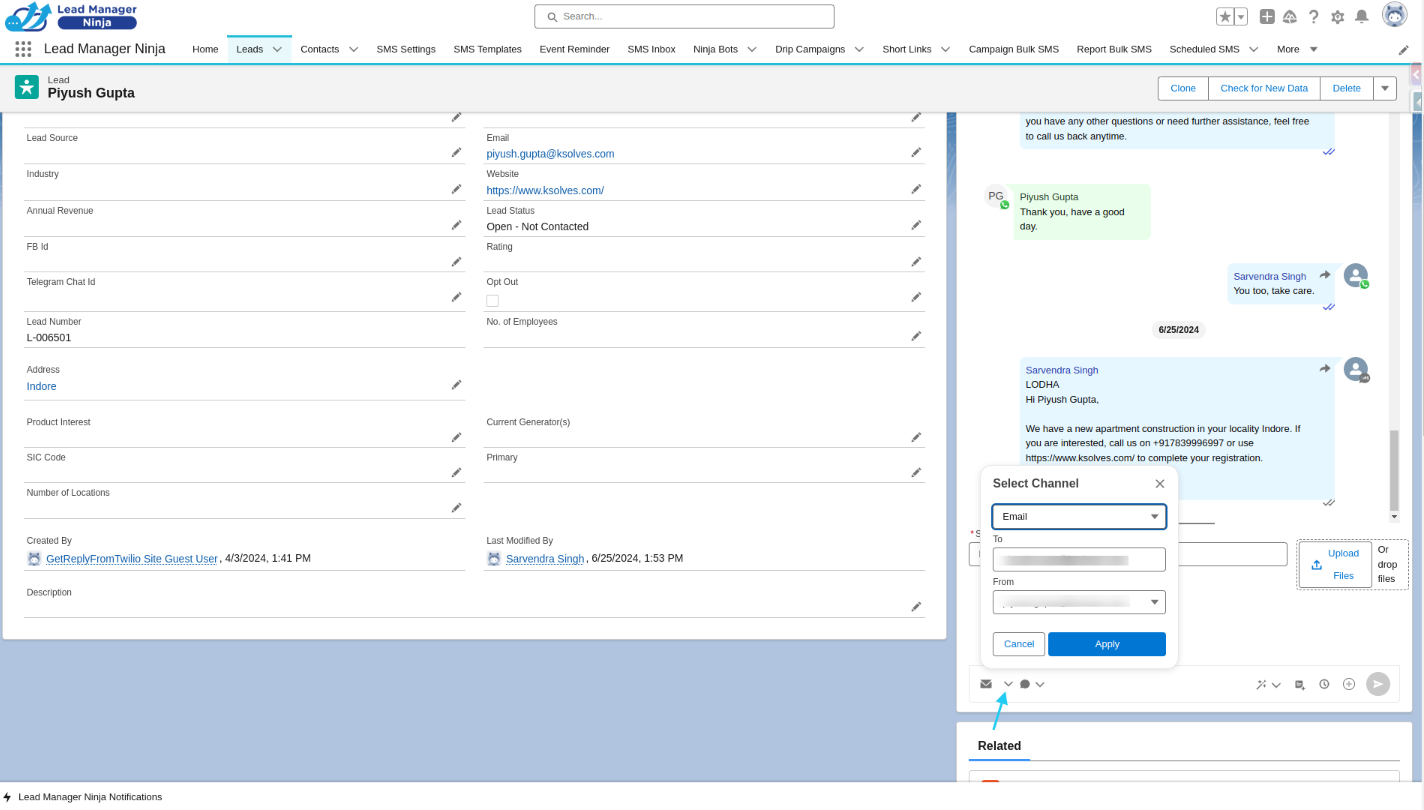Edit the Description field pencil icon
1424x810 pixels.
(916, 607)
